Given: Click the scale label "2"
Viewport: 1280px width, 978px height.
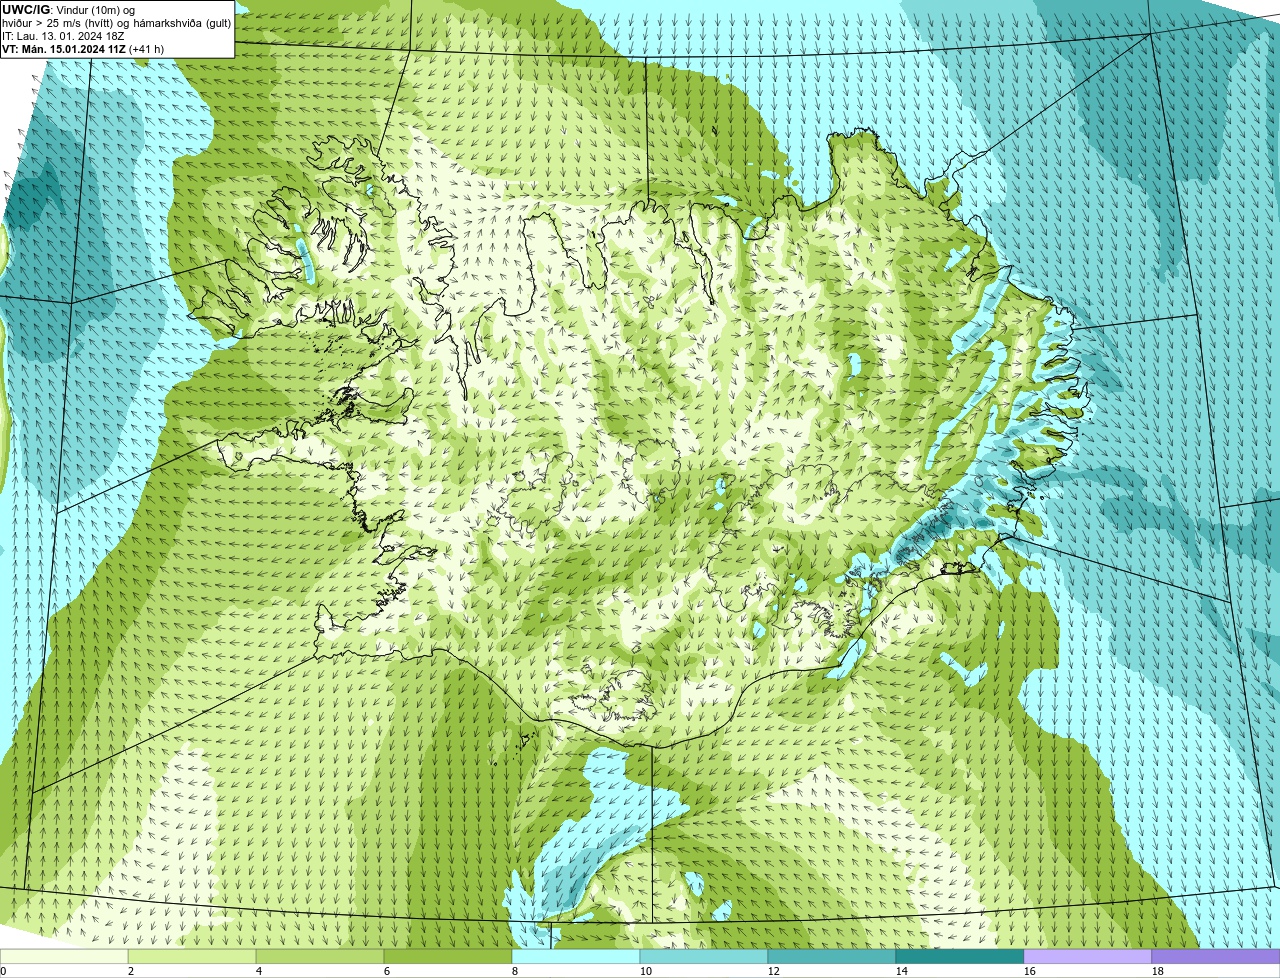Looking at the screenshot, I should point(131,971).
